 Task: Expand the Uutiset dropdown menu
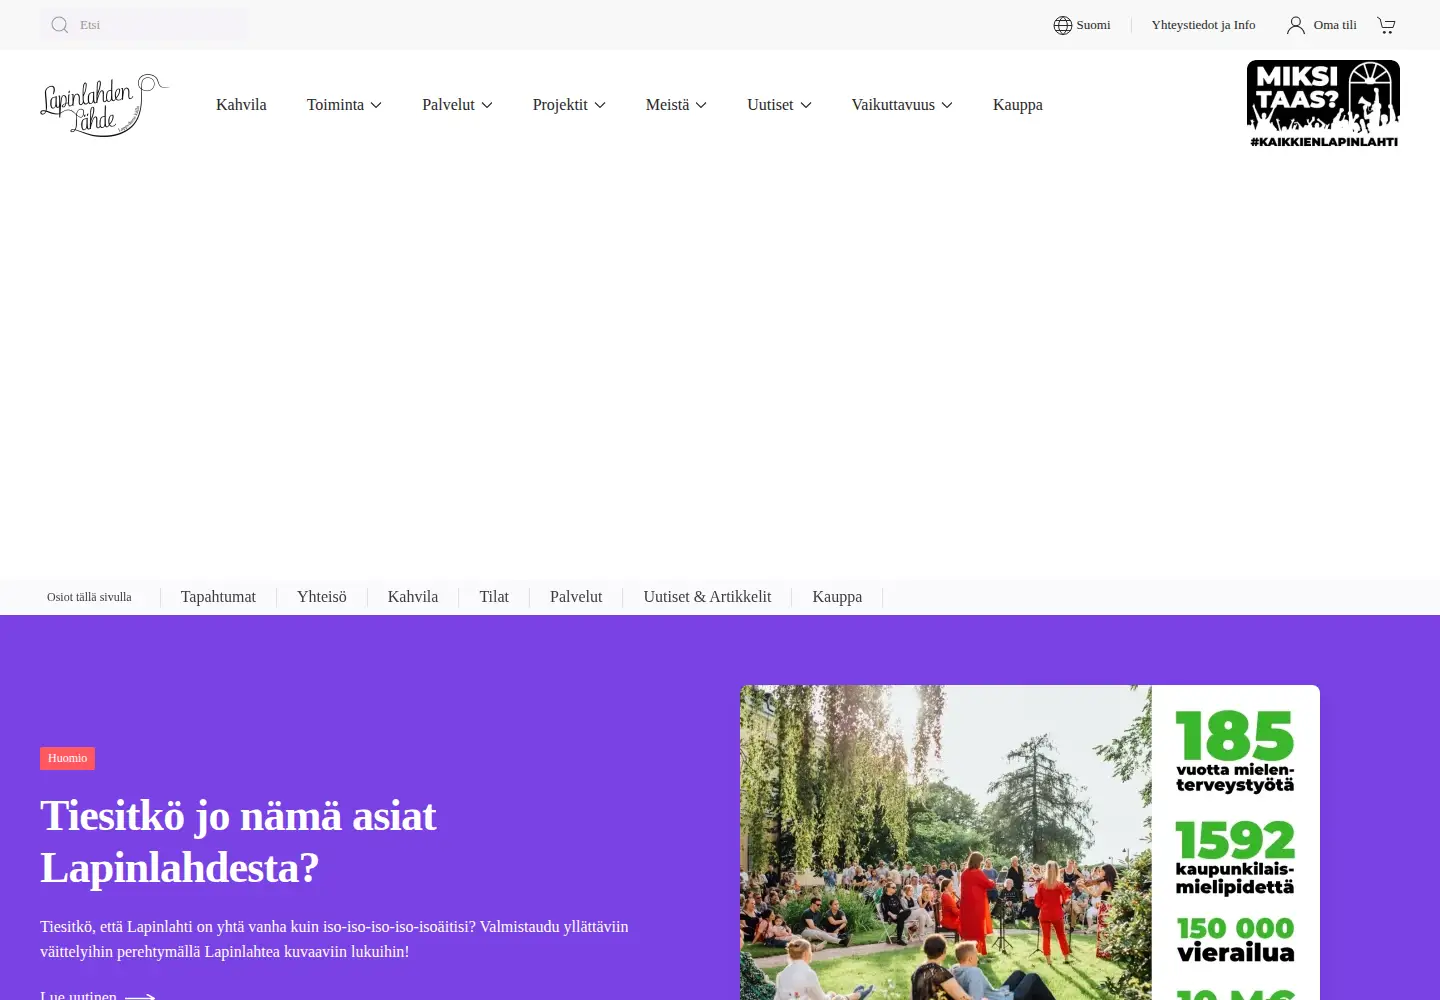coord(779,104)
